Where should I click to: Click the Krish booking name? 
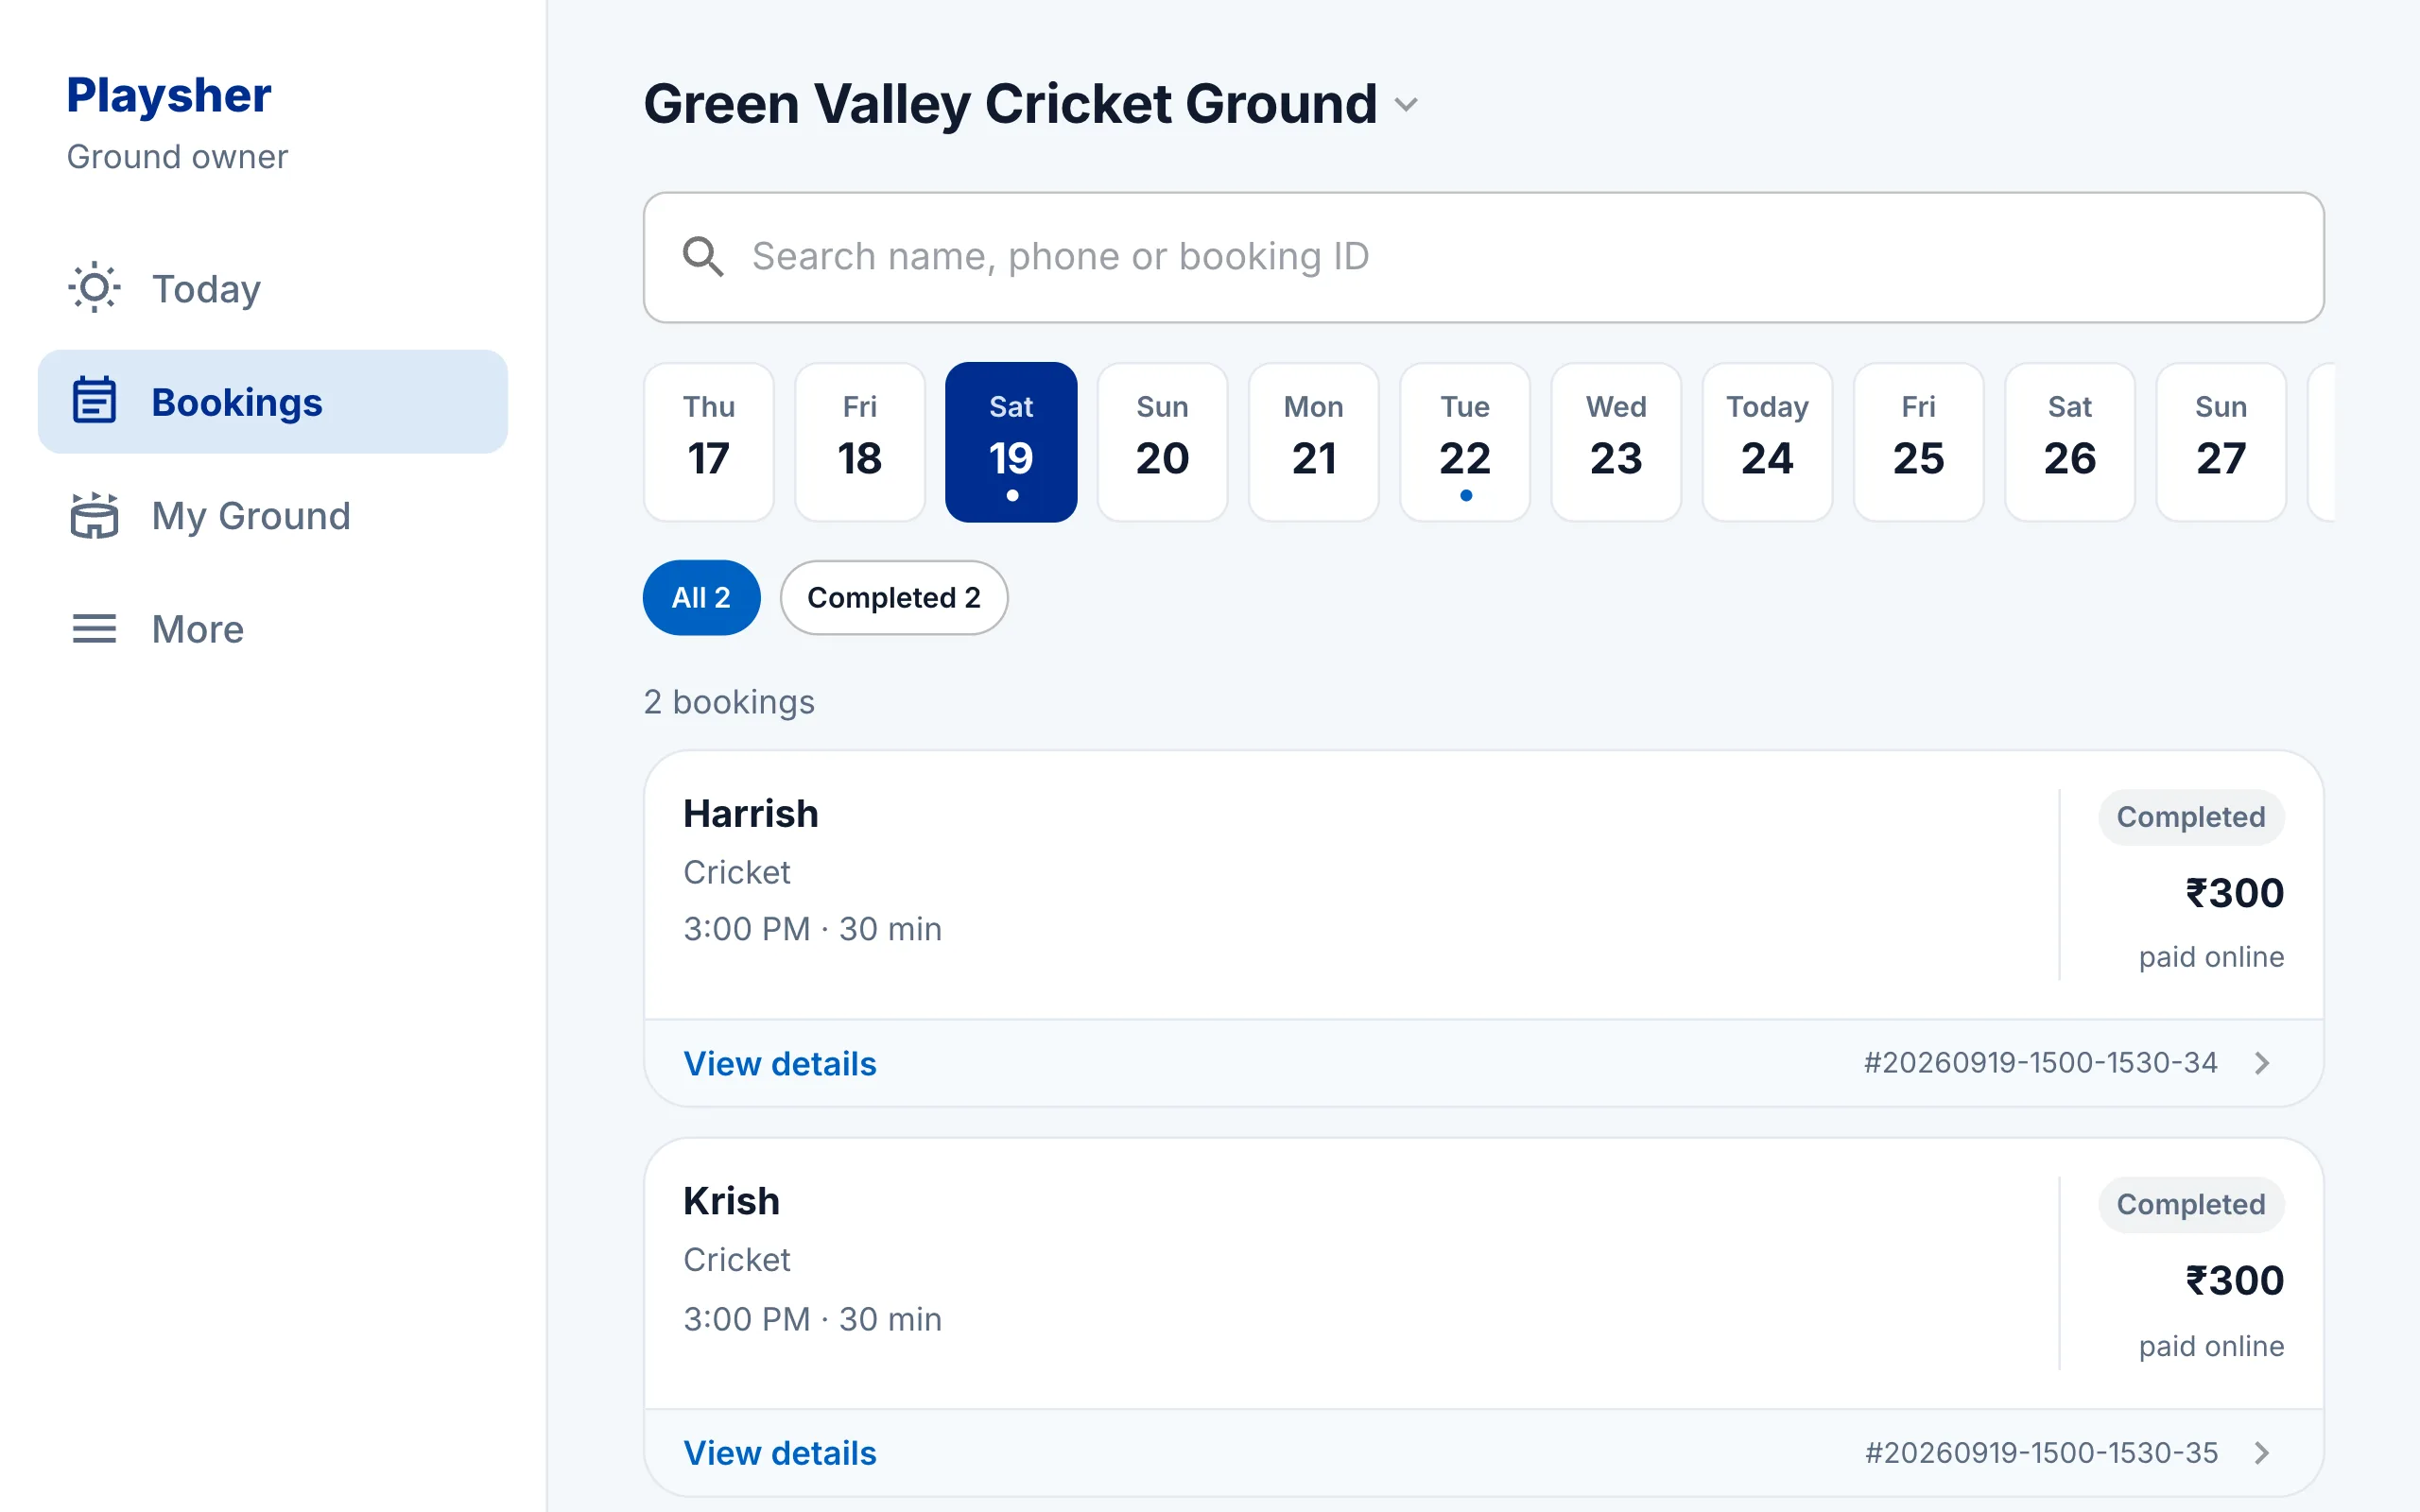tap(731, 1201)
